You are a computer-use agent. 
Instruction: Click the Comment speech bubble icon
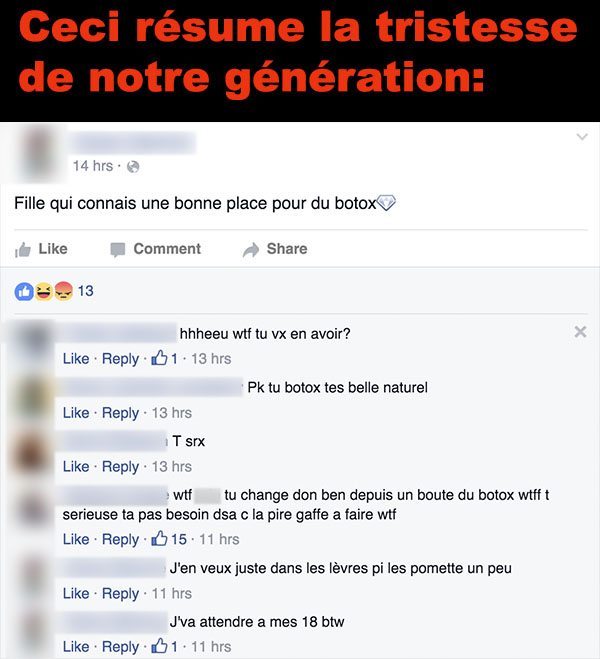pyautogui.click(x=118, y=250)
